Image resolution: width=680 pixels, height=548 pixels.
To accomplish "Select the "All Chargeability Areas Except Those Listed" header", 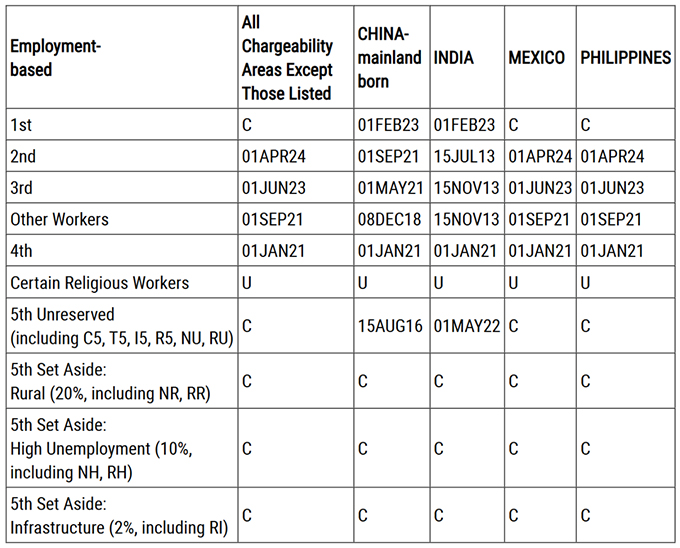I will (287, 58).
